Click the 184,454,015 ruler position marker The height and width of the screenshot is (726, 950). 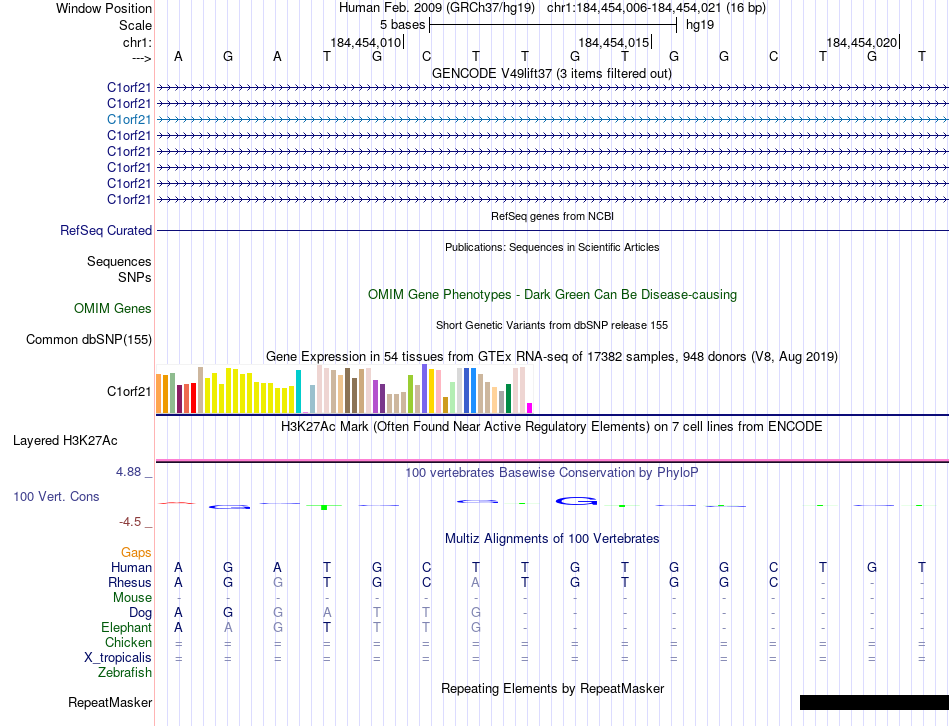point(614,42)
